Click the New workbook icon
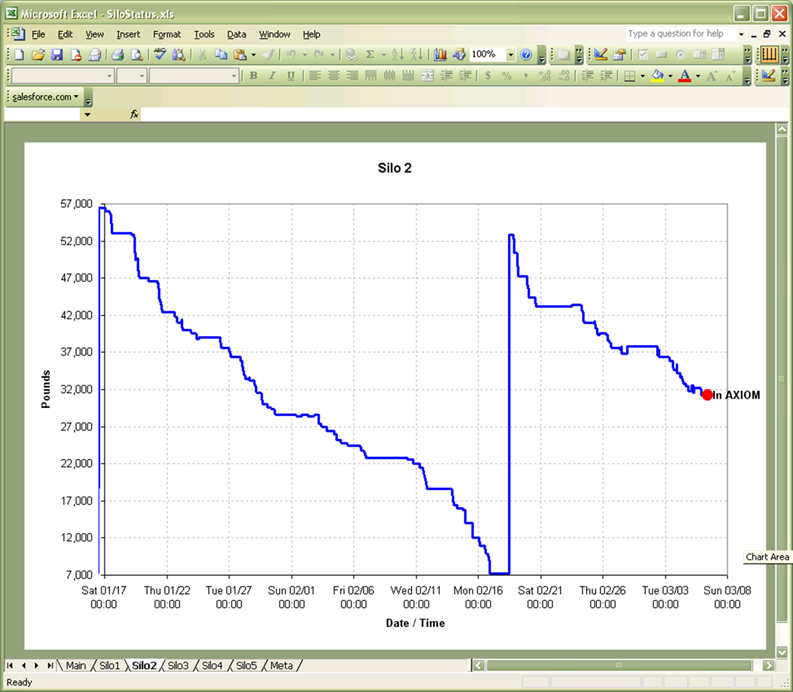The width and height of the screenshot is (793, 692). (x=19, y=55)
